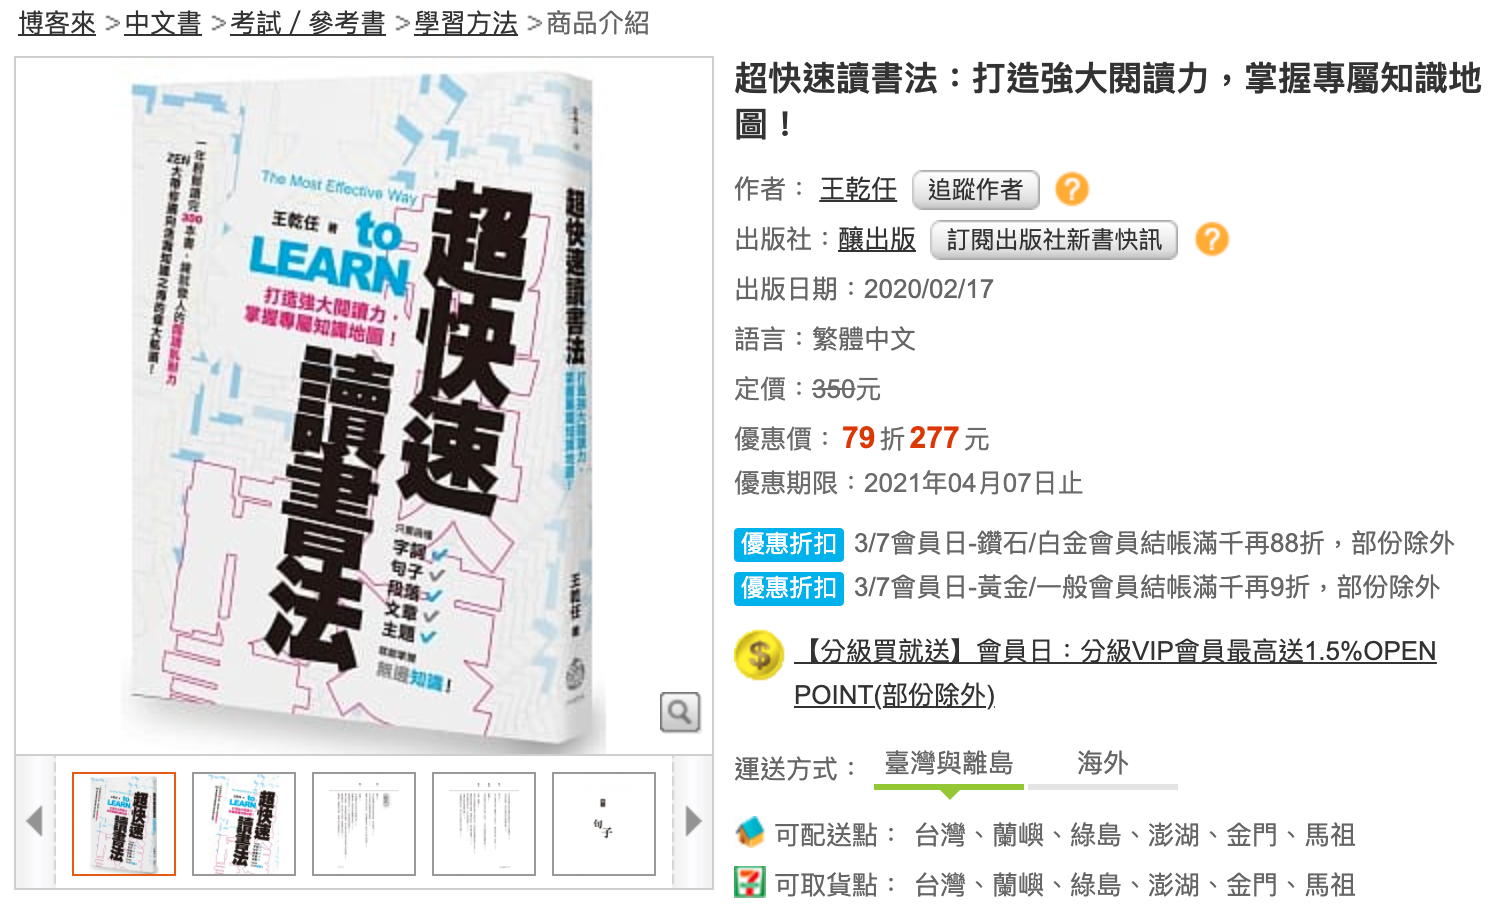Click the 7-Eleven store pickup icon
The width and height of the screenshot is (1504, 906).
[x=749, y=882]
